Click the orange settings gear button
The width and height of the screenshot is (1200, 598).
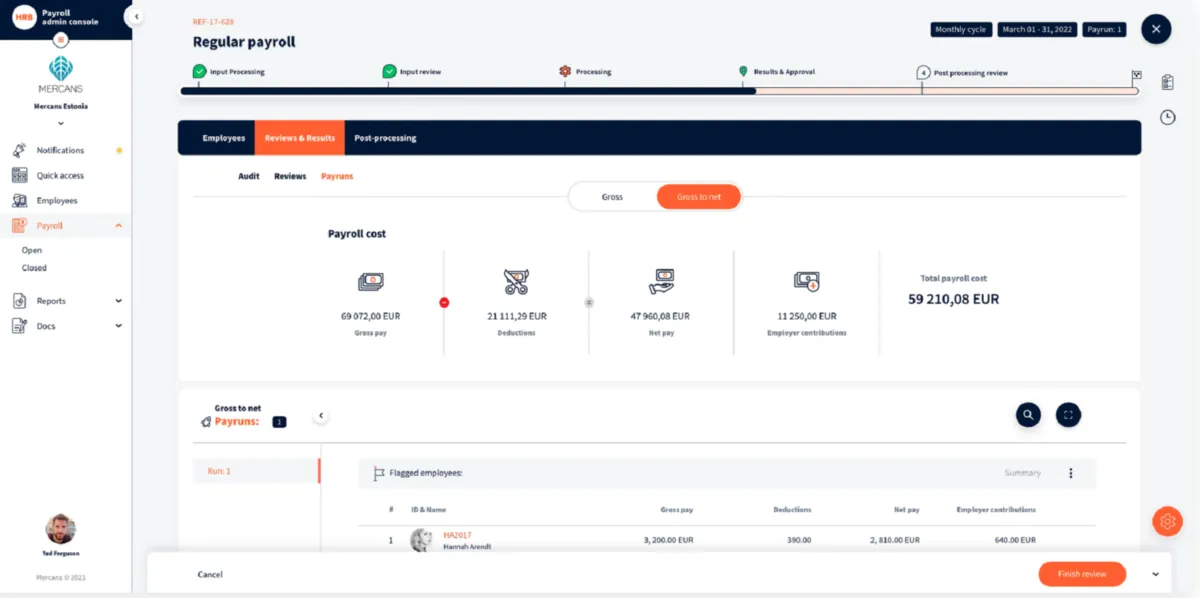pyautogui.click(x=1167, y=521)
